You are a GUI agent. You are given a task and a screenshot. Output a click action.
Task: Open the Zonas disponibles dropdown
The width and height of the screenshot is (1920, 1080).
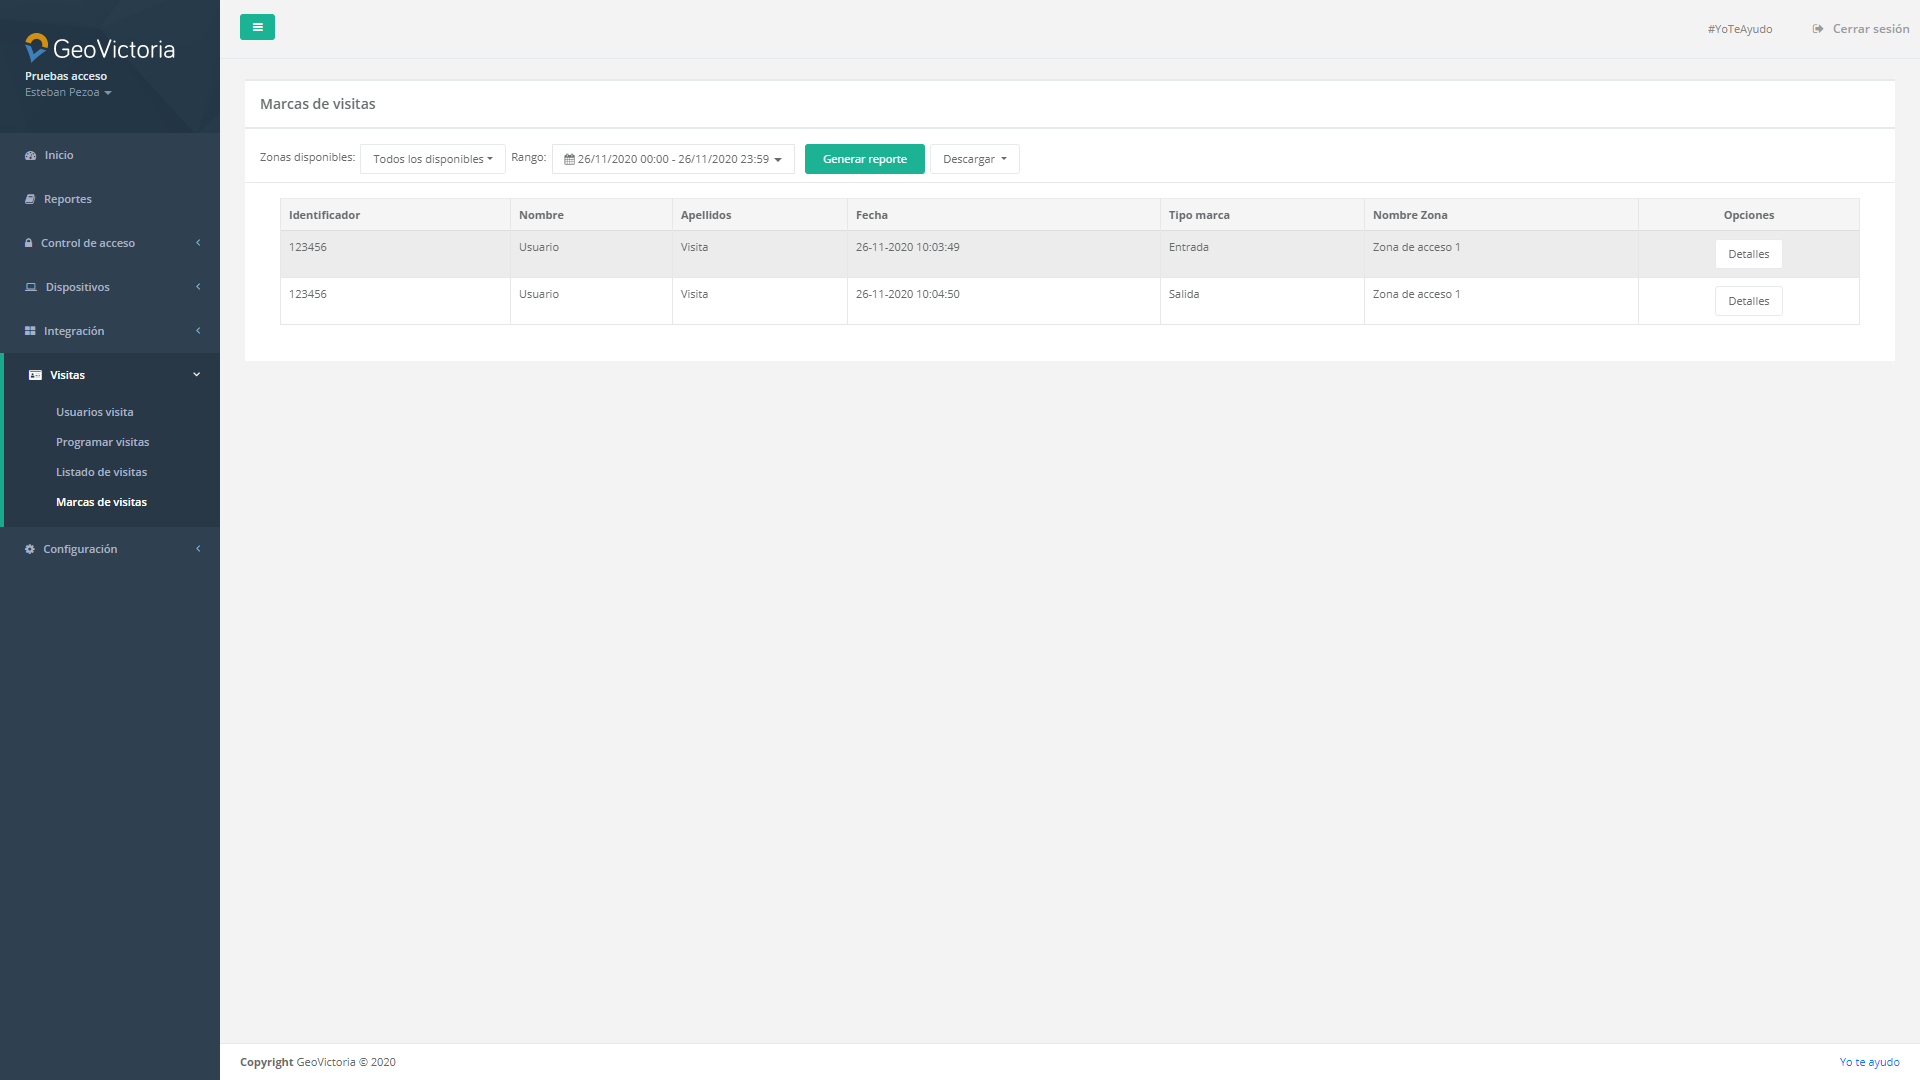tap(432, 159)
